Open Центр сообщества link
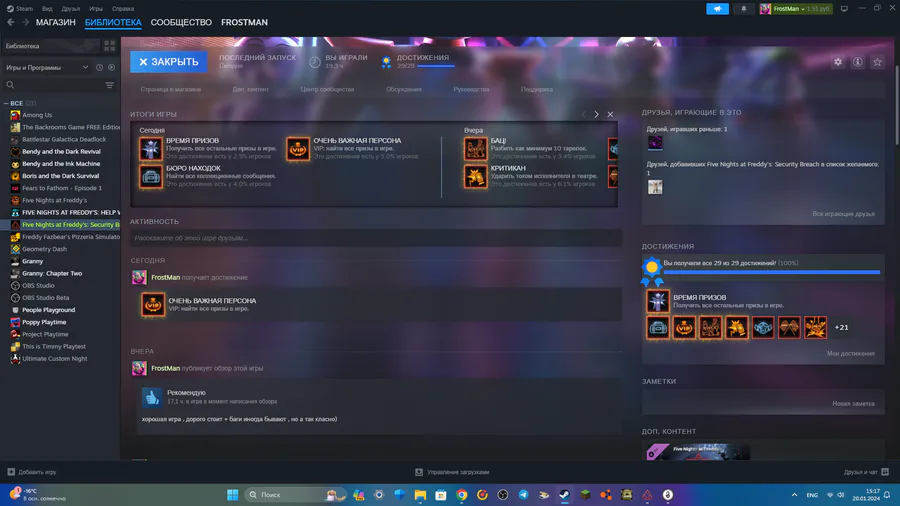The image size is (900, 506). pos(327,89)
